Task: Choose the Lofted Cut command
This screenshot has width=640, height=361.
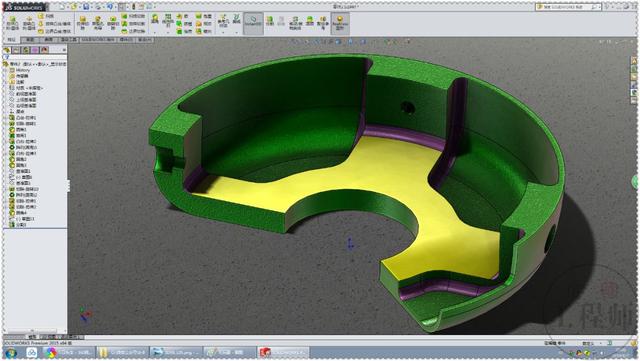Action: pos(133,24)
